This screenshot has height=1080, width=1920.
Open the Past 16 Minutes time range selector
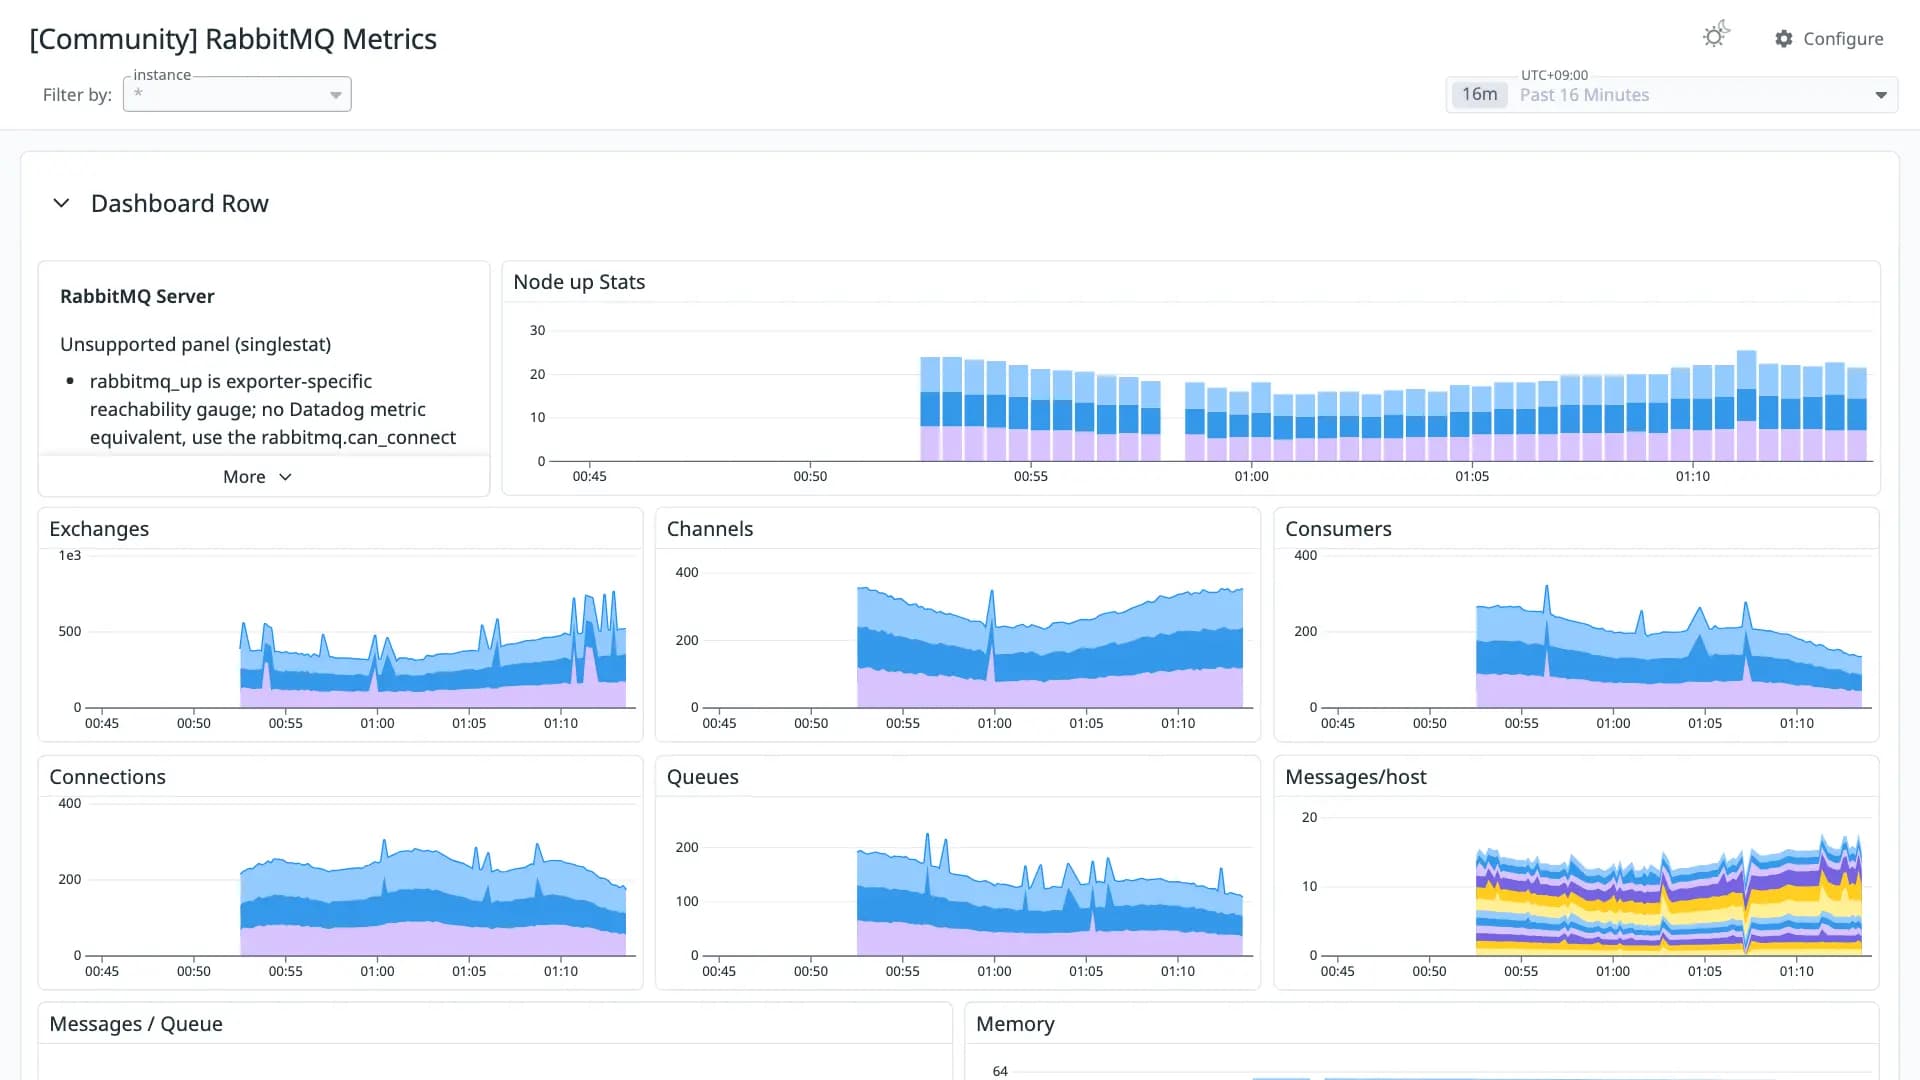coord(1672,95)
